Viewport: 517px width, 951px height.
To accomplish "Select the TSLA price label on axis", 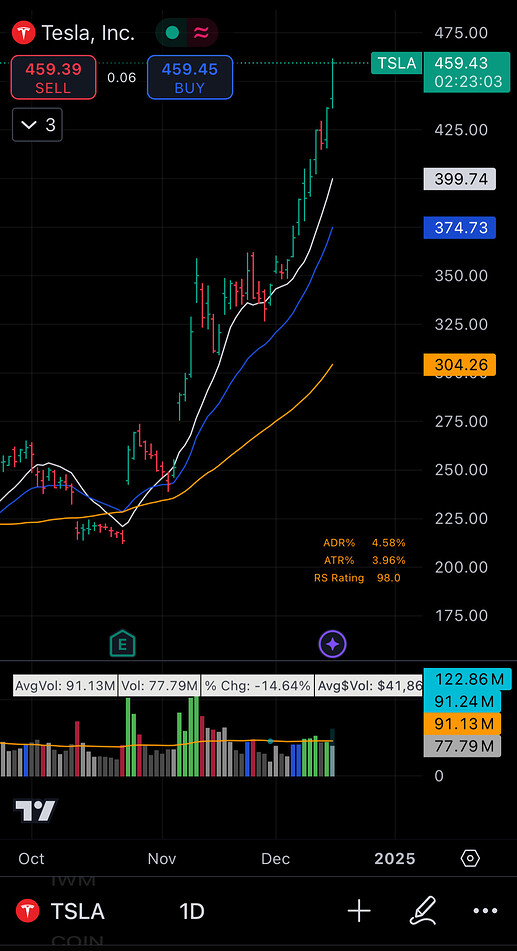I will (397, 63).
